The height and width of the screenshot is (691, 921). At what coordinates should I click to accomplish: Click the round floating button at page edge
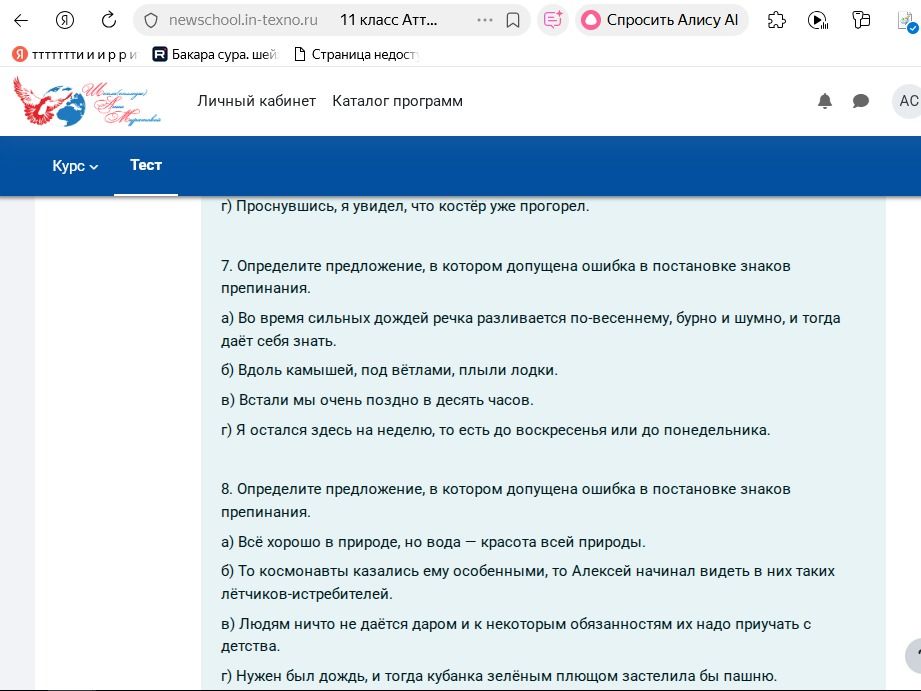(x=914, y=656)
